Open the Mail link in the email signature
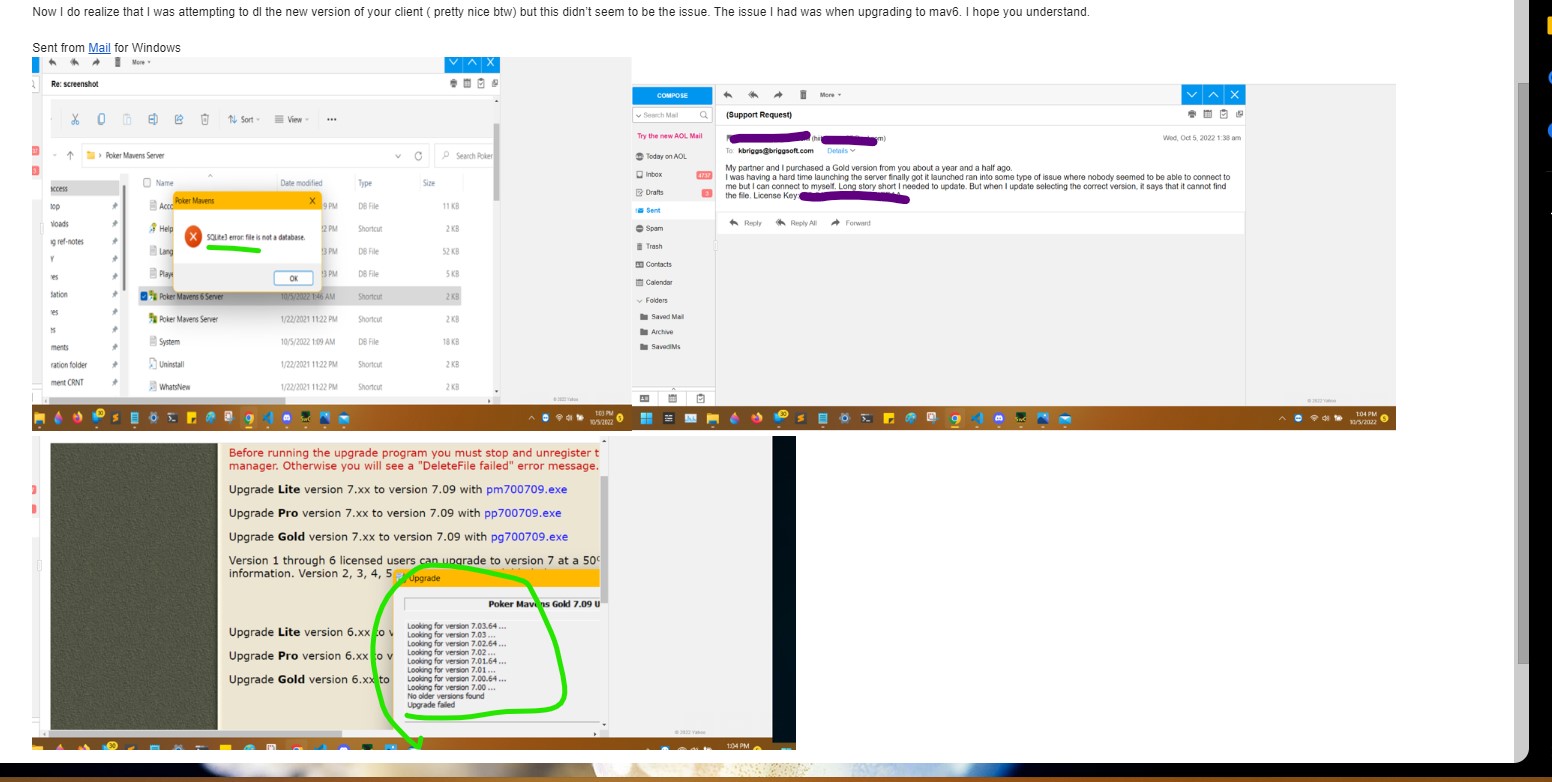 [99, 47]
